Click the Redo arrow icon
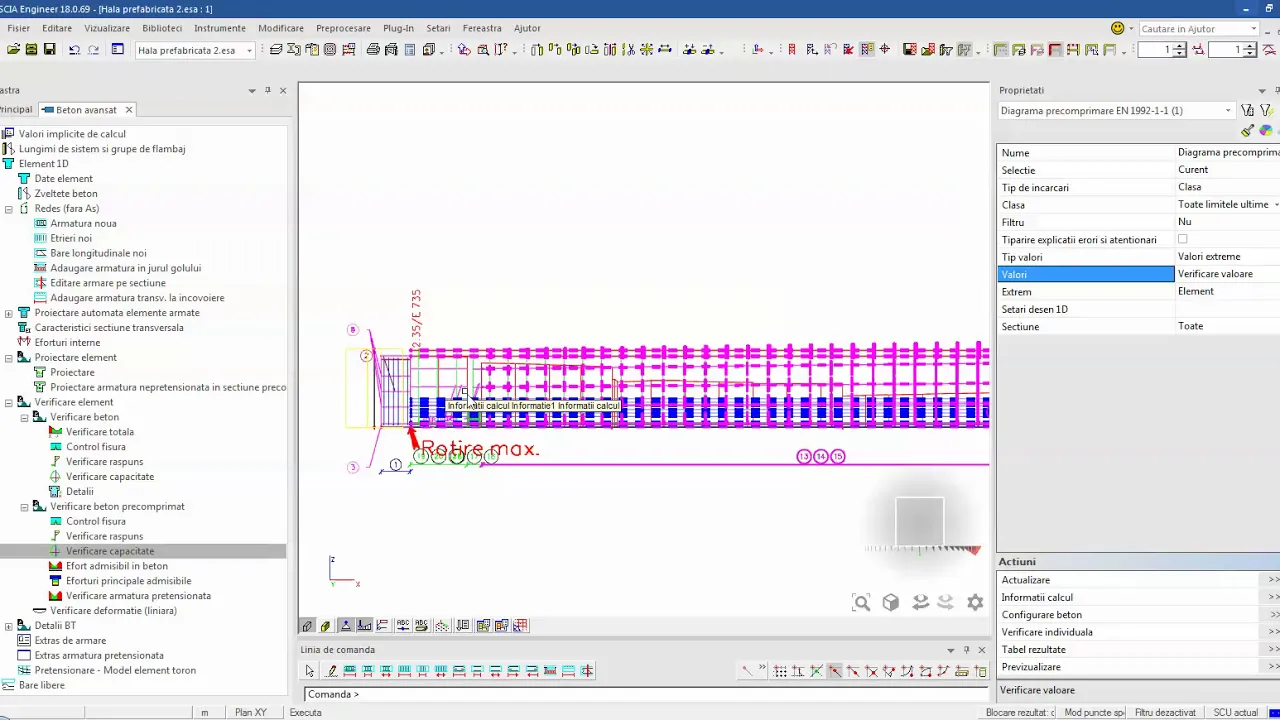The height and width of the screenshot is (720, 1280). (x=93, y=49)
